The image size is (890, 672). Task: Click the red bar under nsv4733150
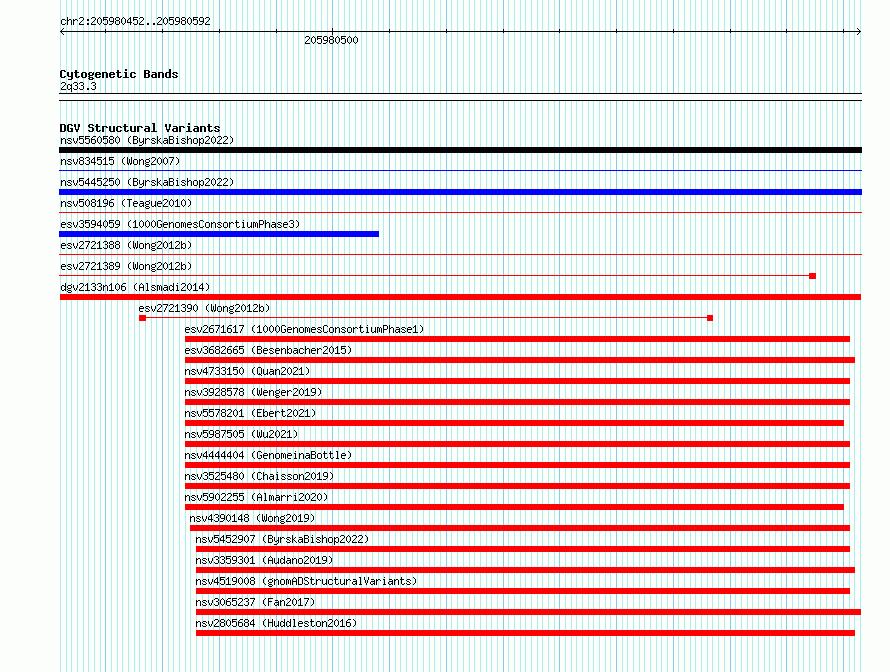pos(517,381)
